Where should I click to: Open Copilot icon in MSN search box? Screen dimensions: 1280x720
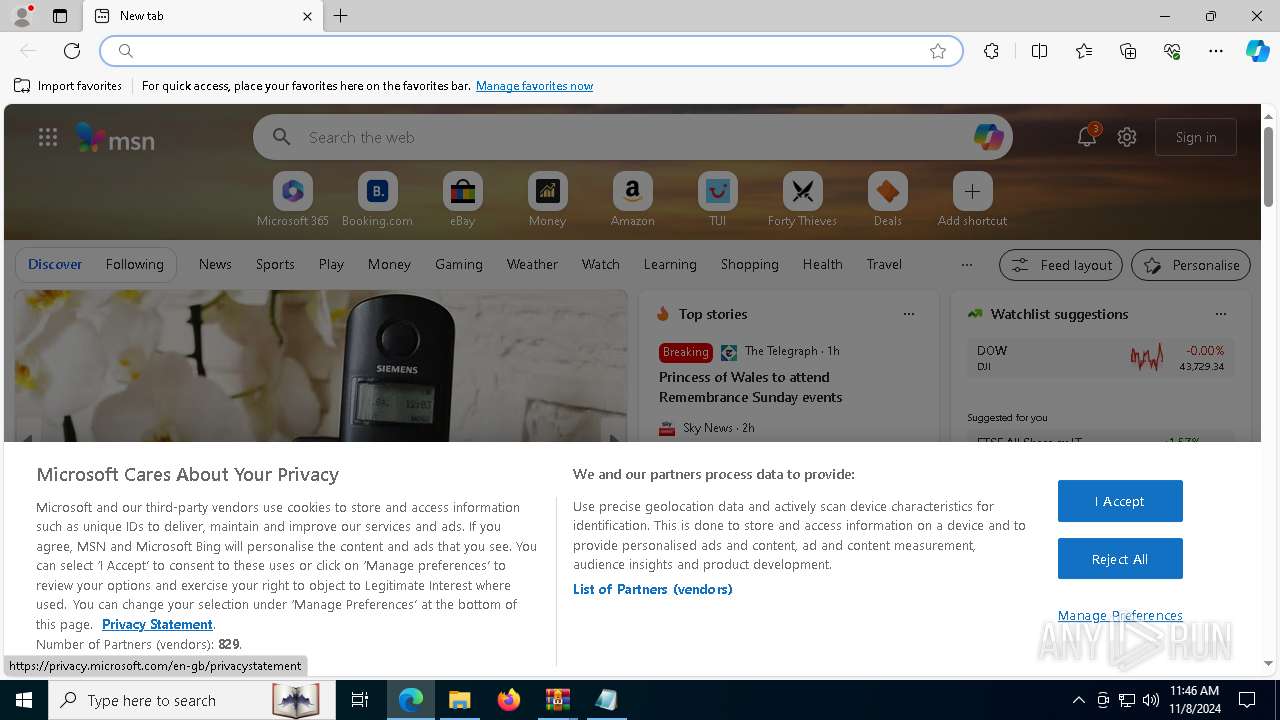[x=988, y=137]
